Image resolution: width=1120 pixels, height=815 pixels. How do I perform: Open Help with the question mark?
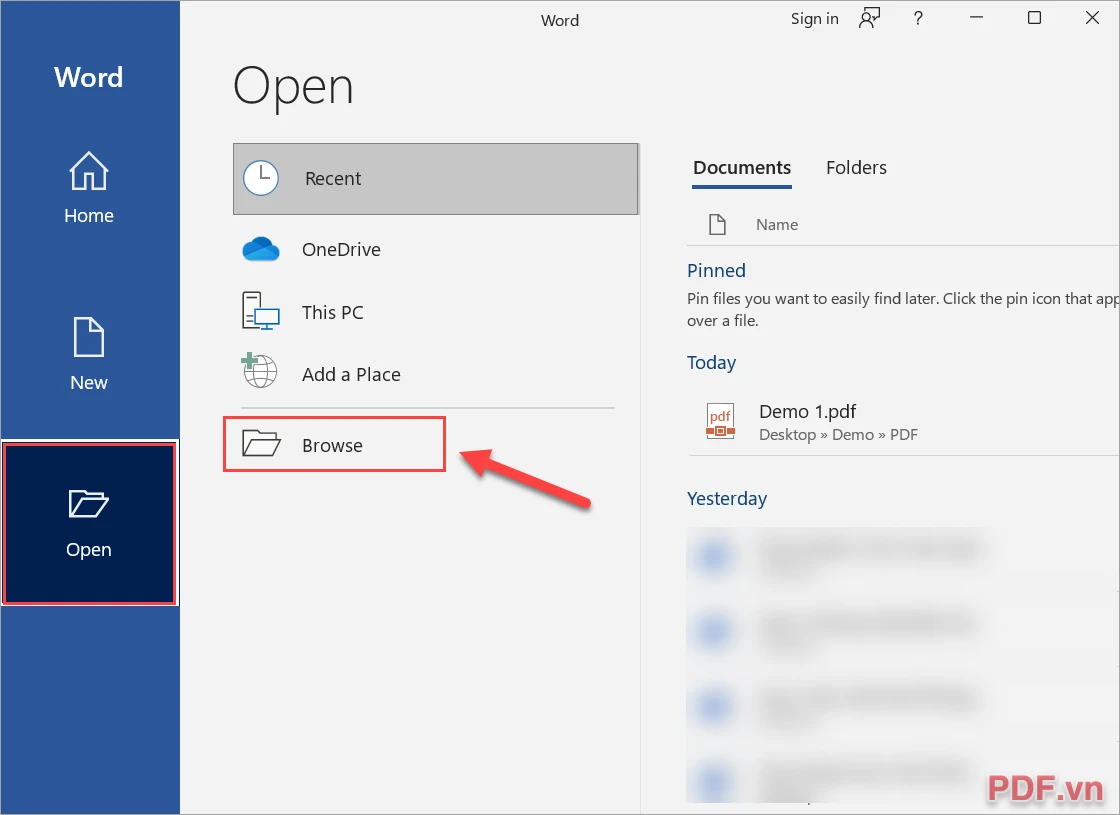(918, 19)
